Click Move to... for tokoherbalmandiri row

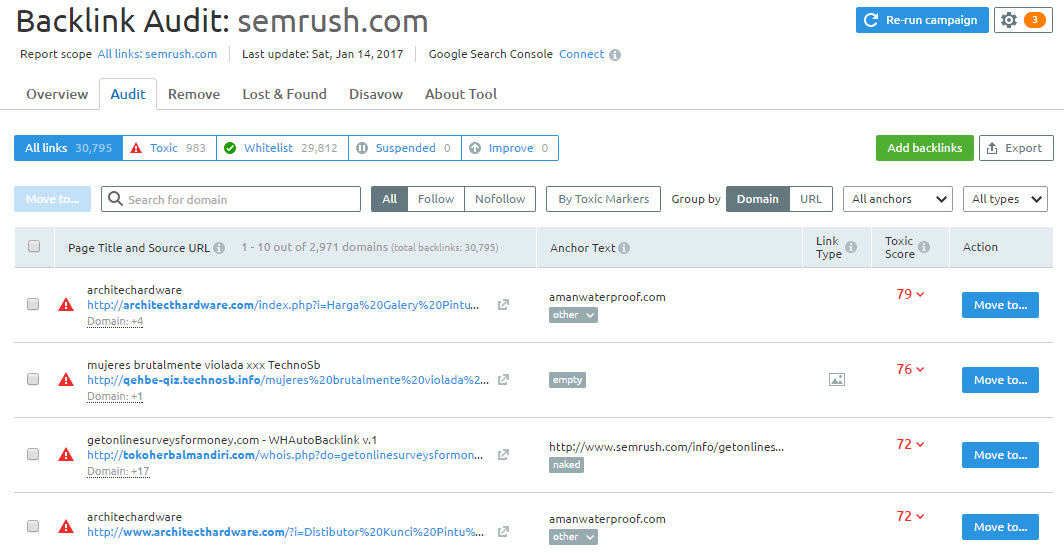(x=1000, y=455)
